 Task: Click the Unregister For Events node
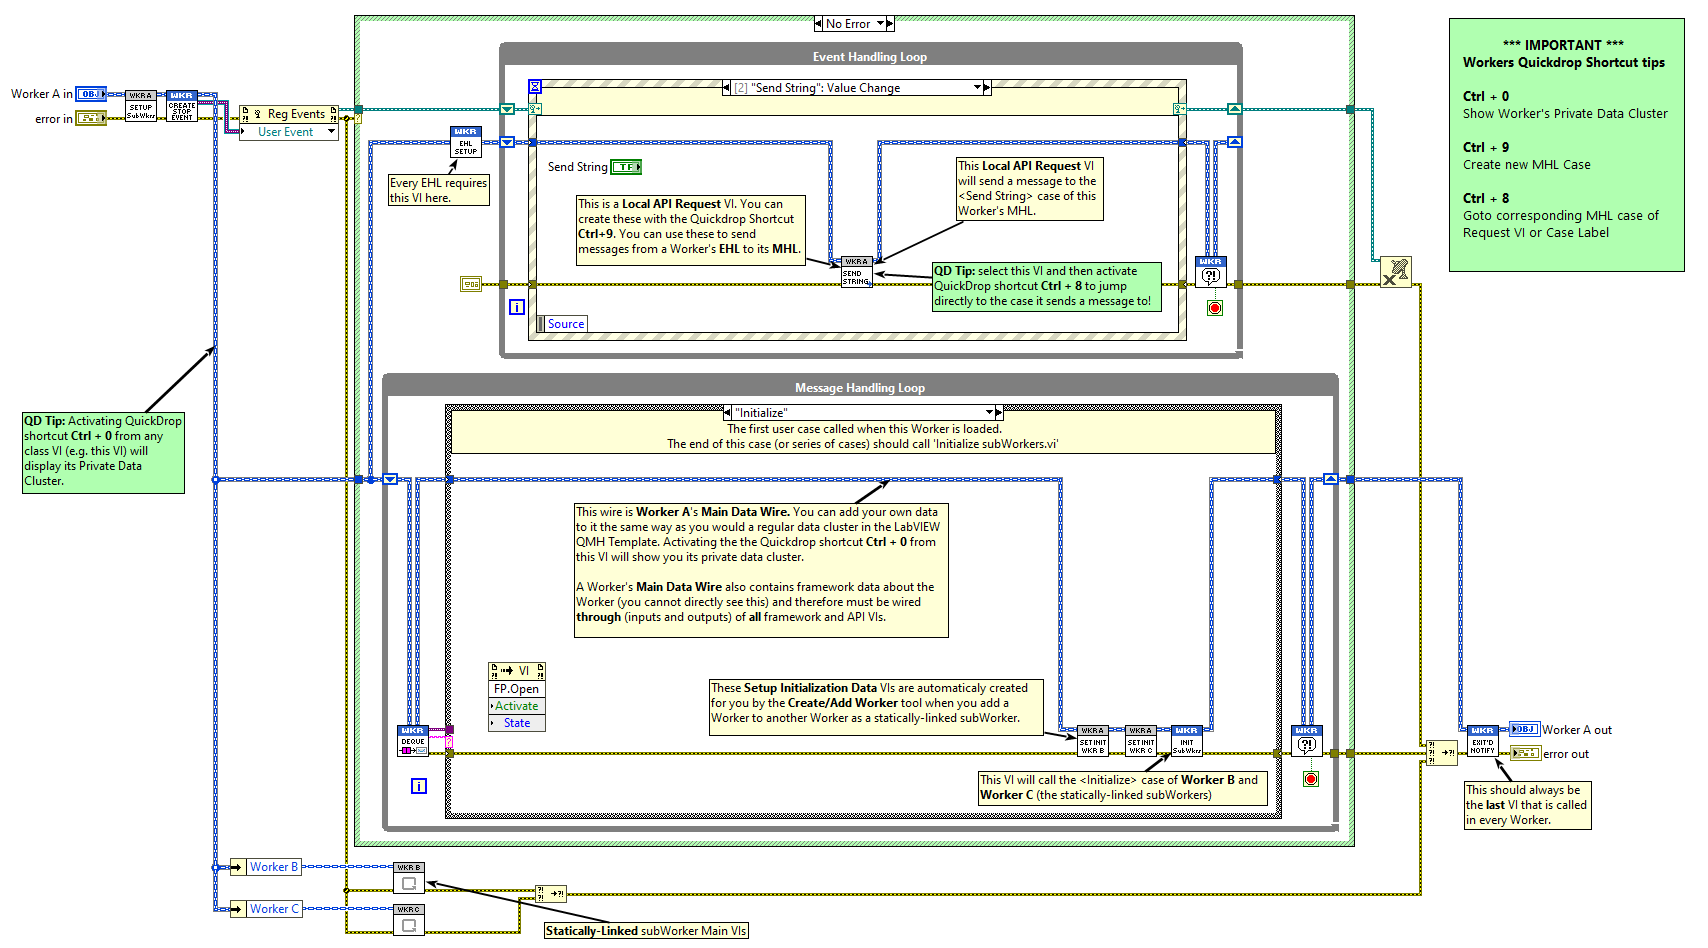[1396, 272]
